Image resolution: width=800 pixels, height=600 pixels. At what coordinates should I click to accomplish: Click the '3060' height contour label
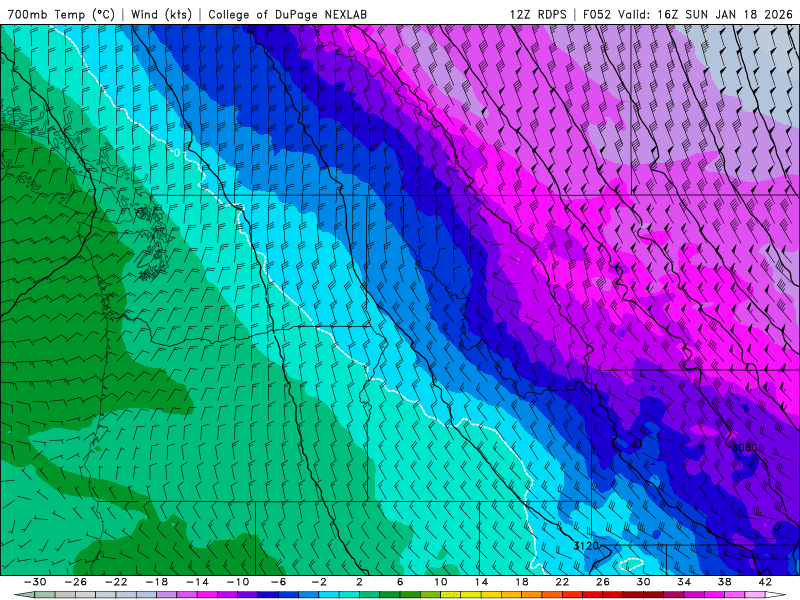point(745,447)
